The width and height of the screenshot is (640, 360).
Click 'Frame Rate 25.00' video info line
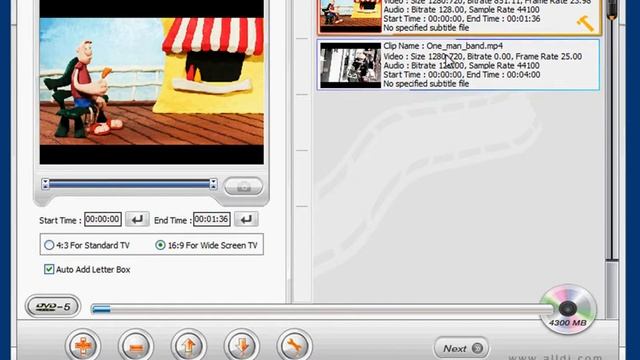pyautogui.click(x=482, y=56)
